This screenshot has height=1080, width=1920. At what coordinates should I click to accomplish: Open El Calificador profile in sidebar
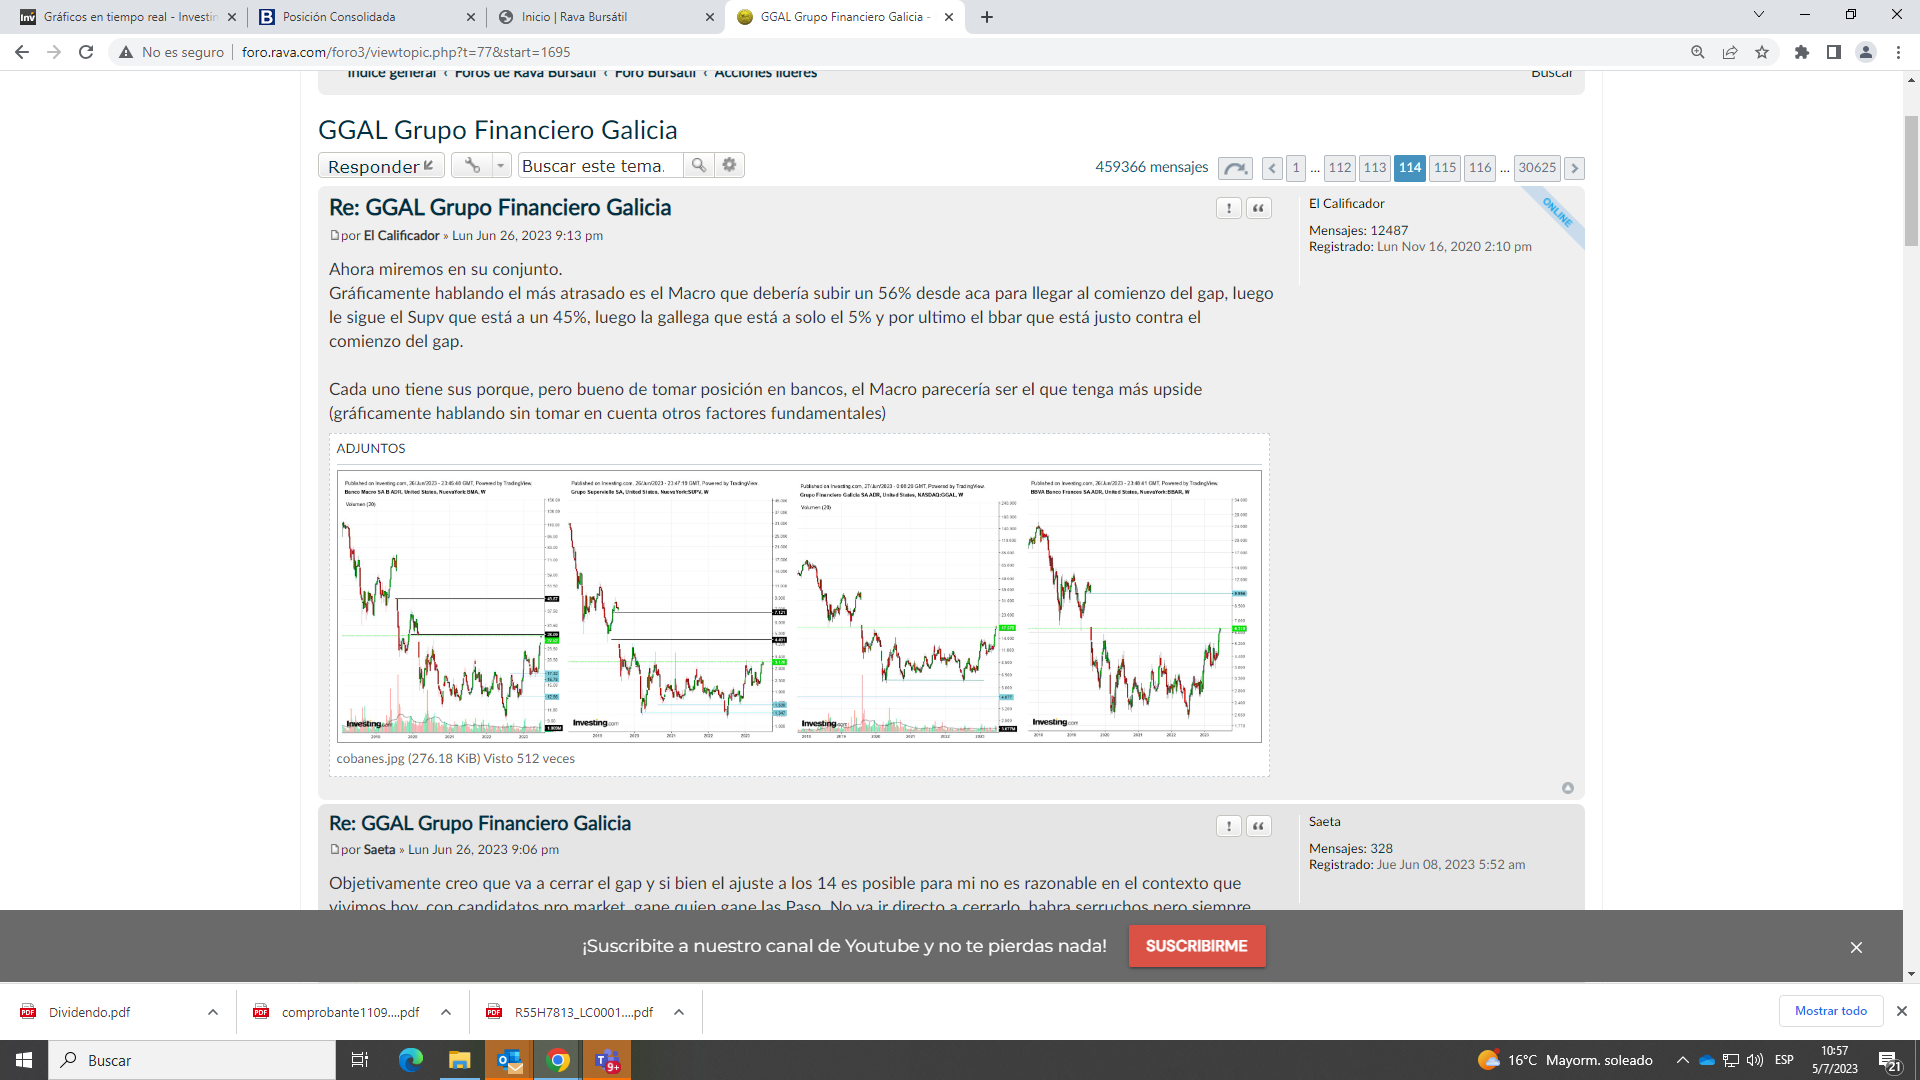point(1347,204)
